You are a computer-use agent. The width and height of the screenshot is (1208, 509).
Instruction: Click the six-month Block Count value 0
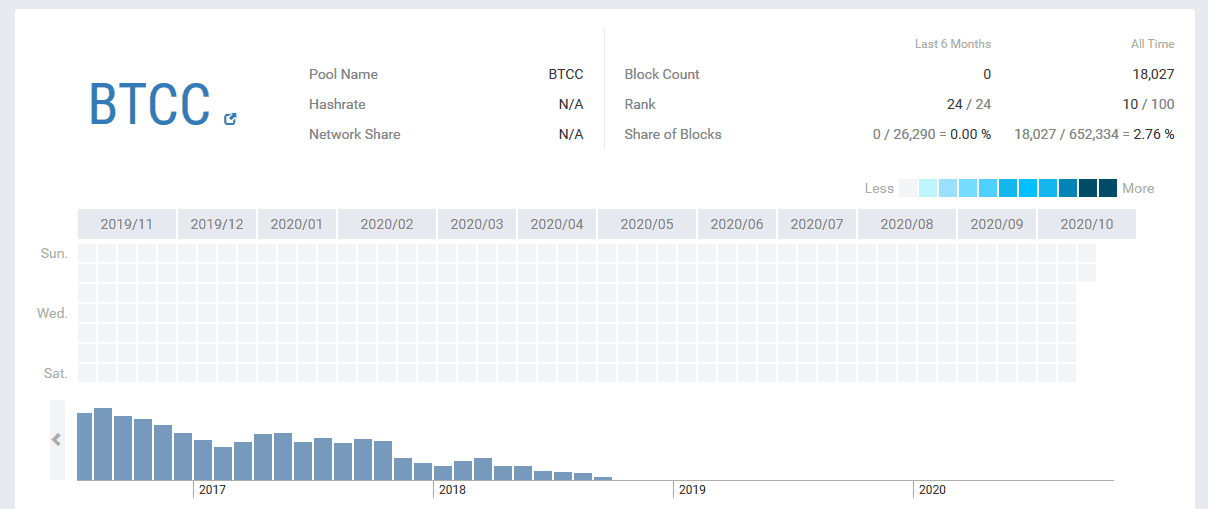tap(987, 74)
